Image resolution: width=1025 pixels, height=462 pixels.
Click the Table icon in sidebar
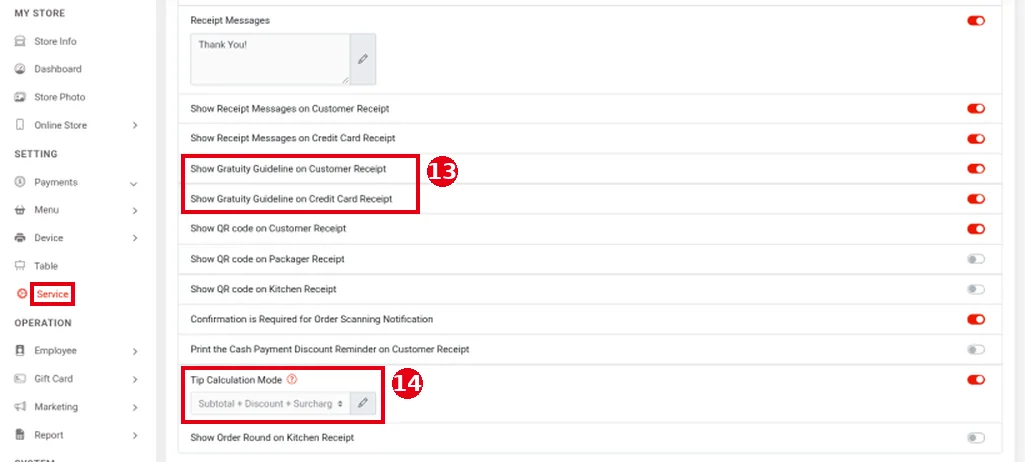point(20,266)
